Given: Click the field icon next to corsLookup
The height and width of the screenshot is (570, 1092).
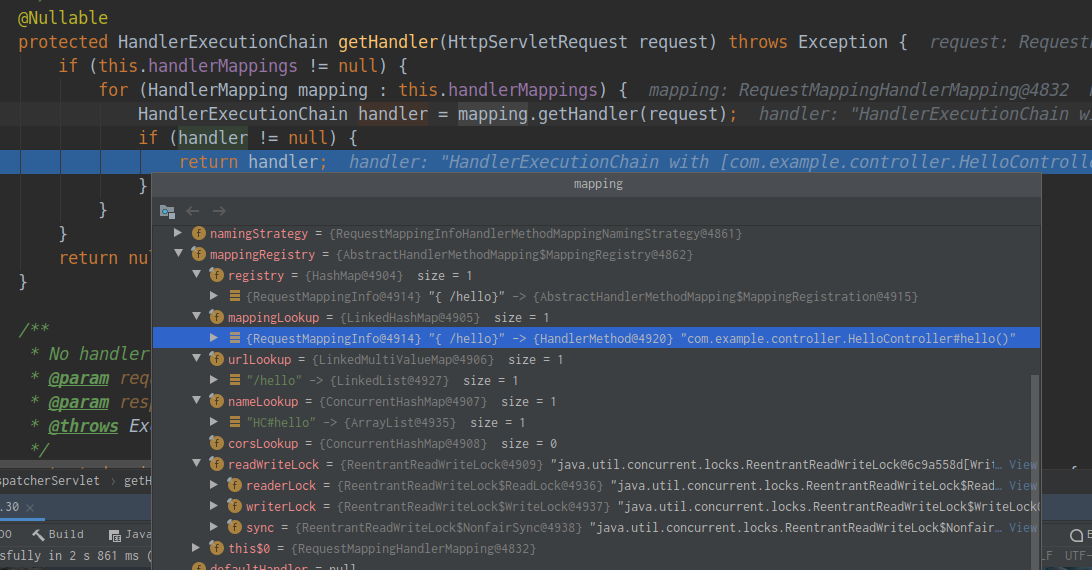Looking at the screenshot, I should click(x=216, y=443).
